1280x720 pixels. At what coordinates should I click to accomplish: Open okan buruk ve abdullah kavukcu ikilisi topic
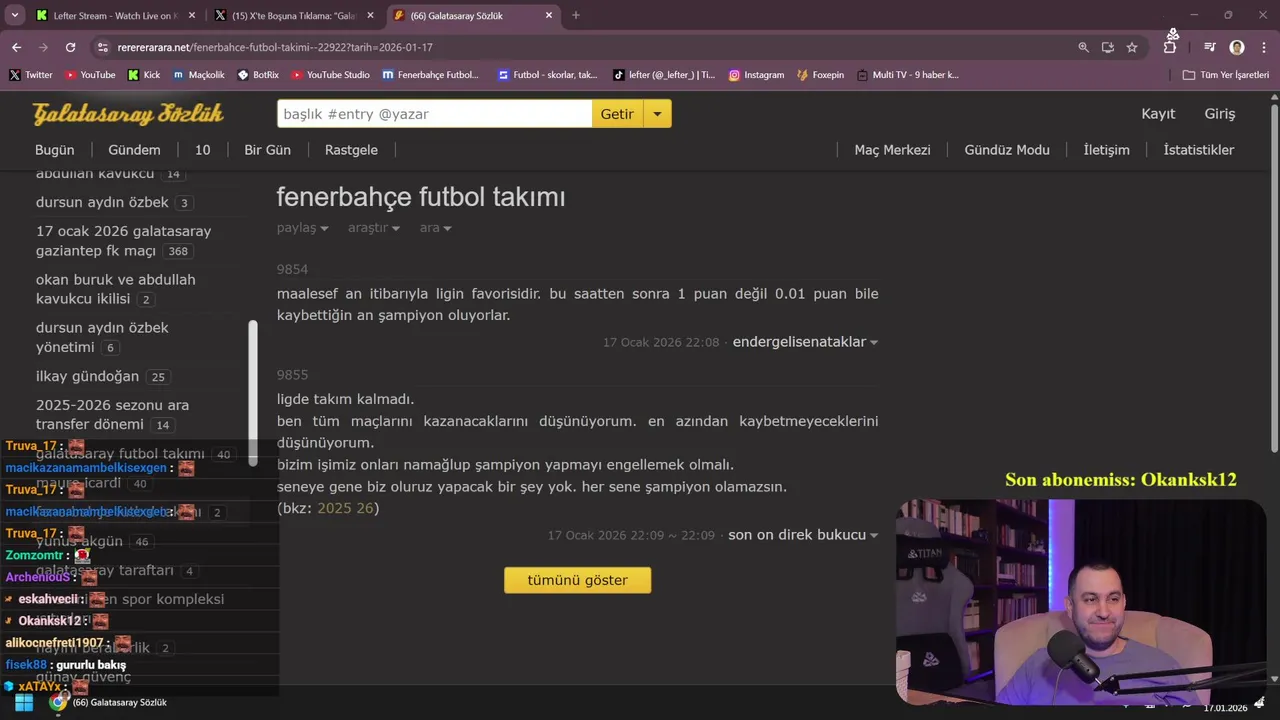(116, 289)
